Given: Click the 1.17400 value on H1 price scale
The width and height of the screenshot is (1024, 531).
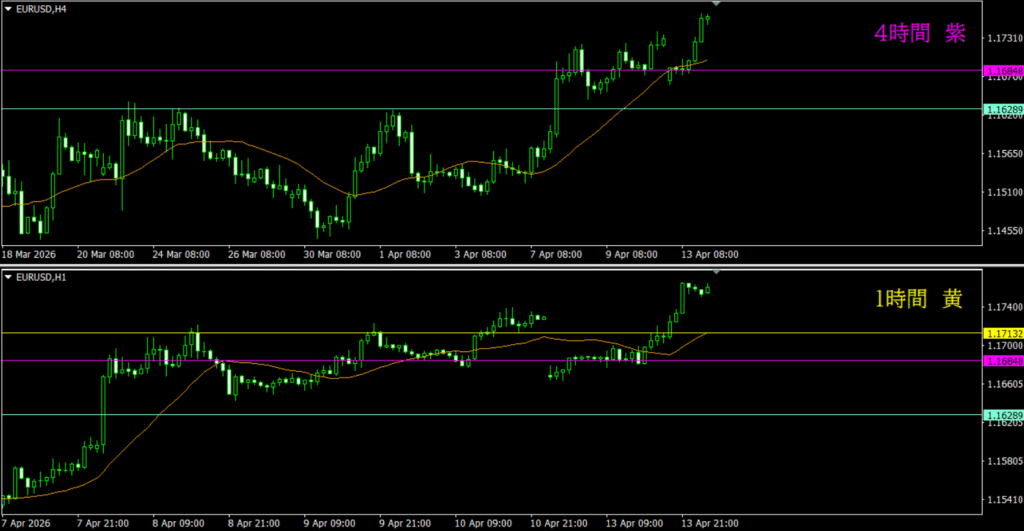Looking at the screenshot, I should pyautogui.click(x=1002, y=306).
